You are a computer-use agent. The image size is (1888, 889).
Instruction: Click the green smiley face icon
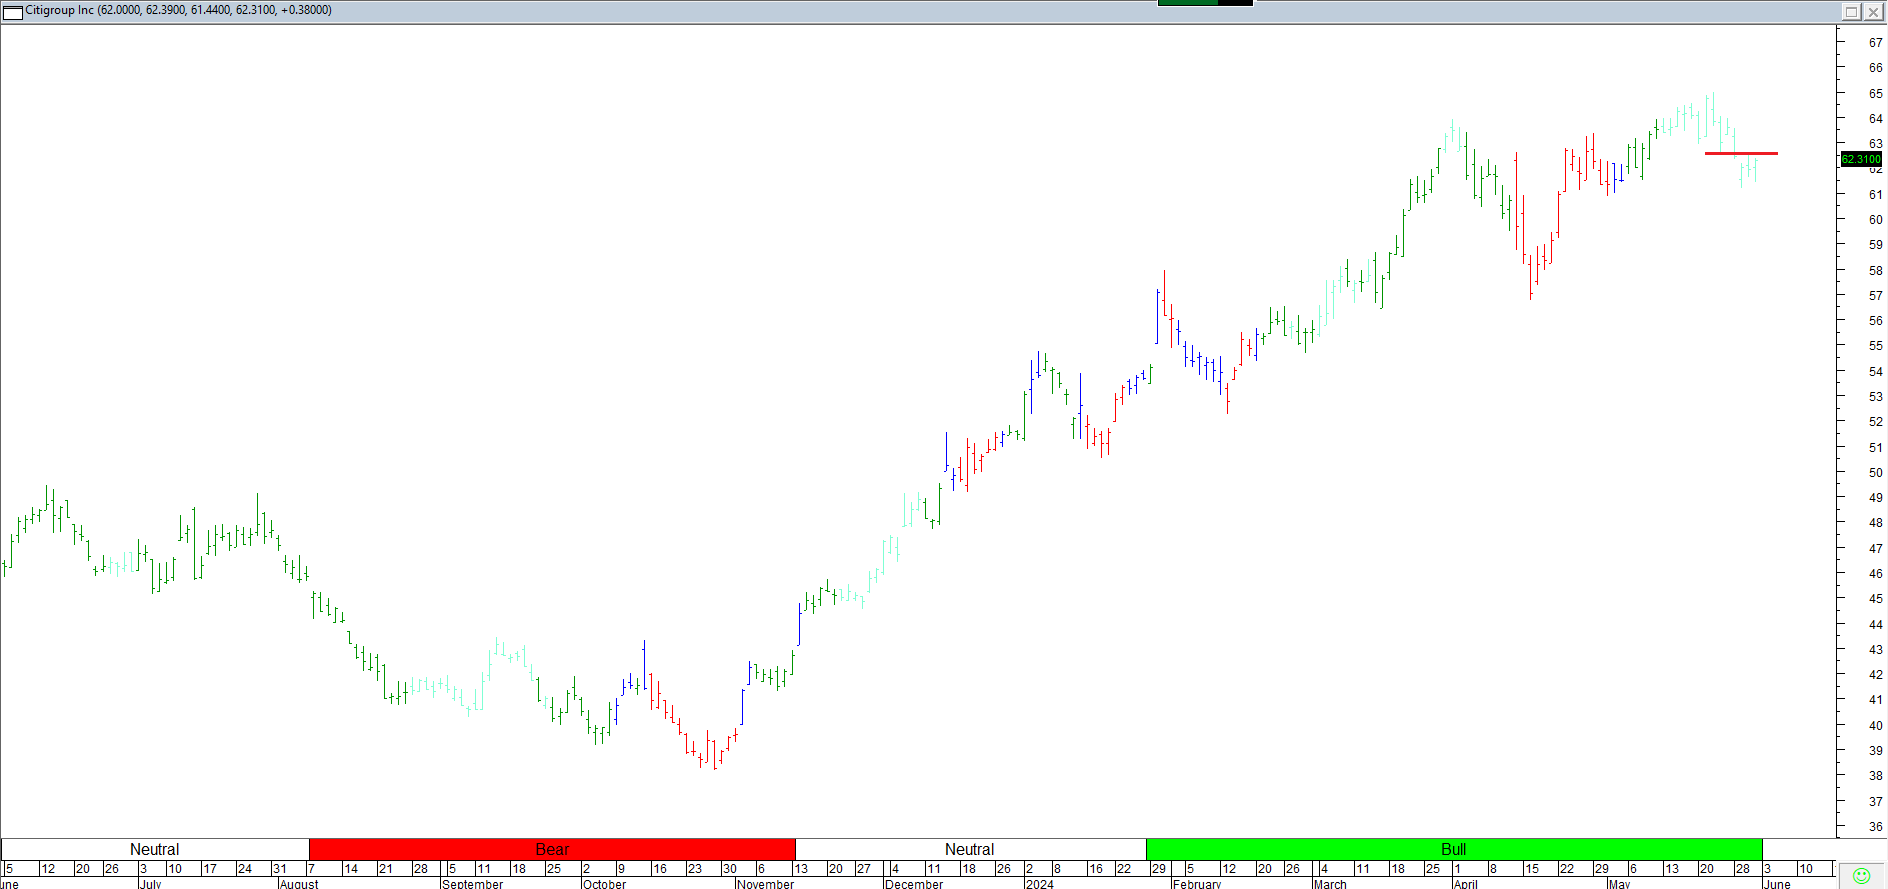tap(1861, 876)
